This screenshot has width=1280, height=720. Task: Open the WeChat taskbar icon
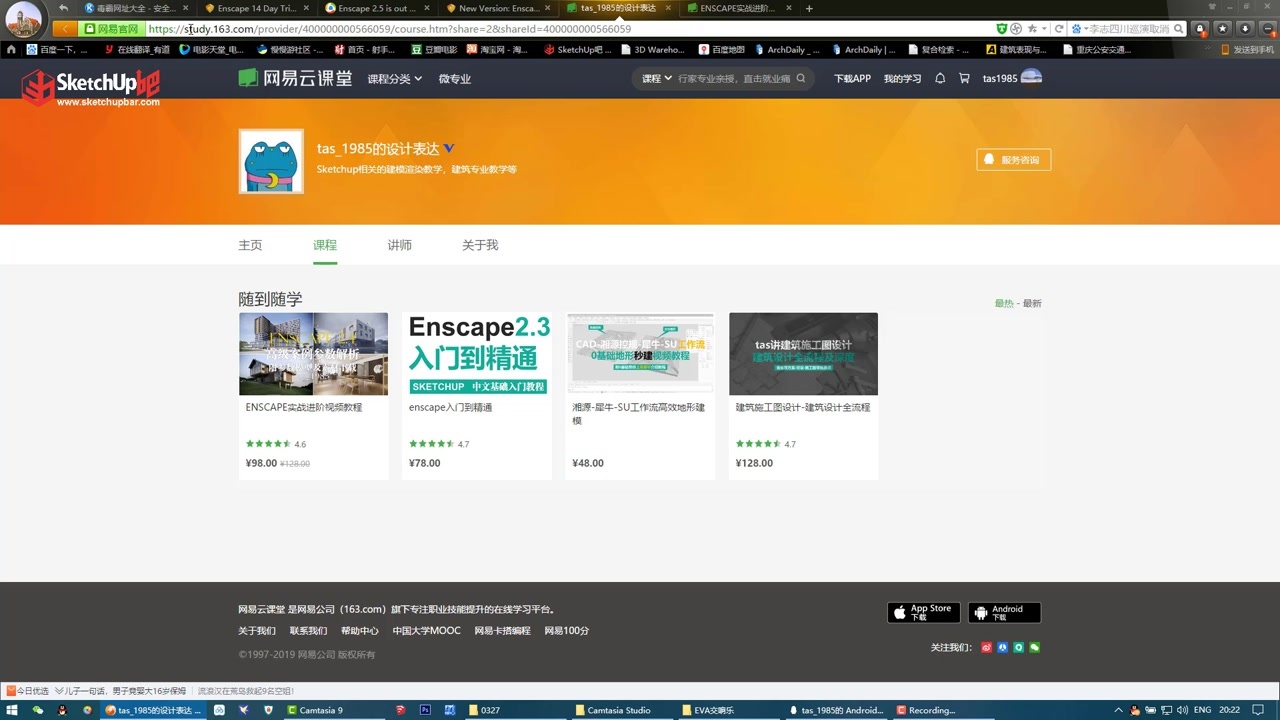[x=38, y=710]
